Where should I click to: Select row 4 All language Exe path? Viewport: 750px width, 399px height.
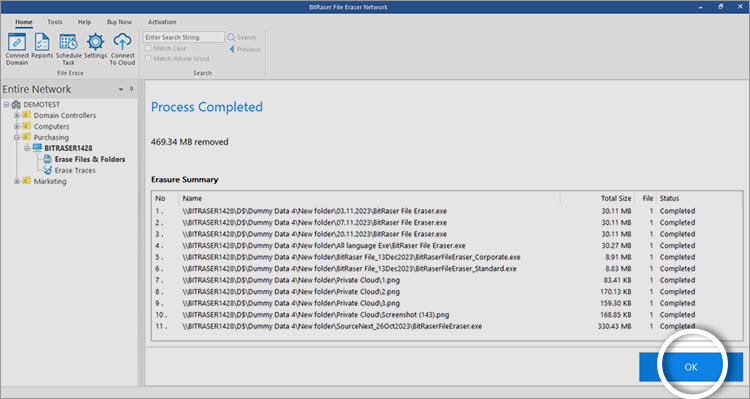point(447,245)
